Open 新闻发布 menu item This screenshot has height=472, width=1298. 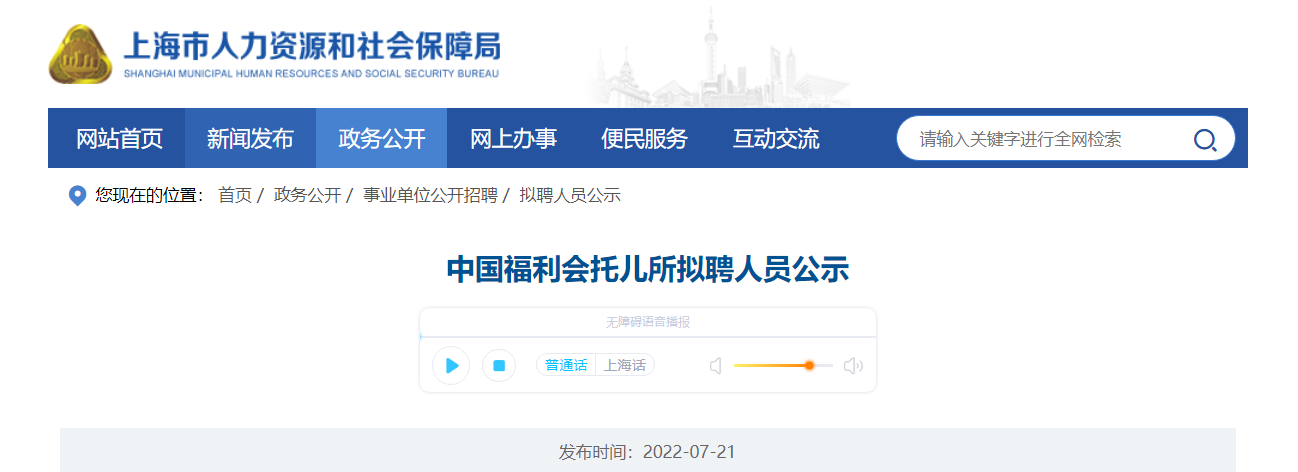pos(250,139)
